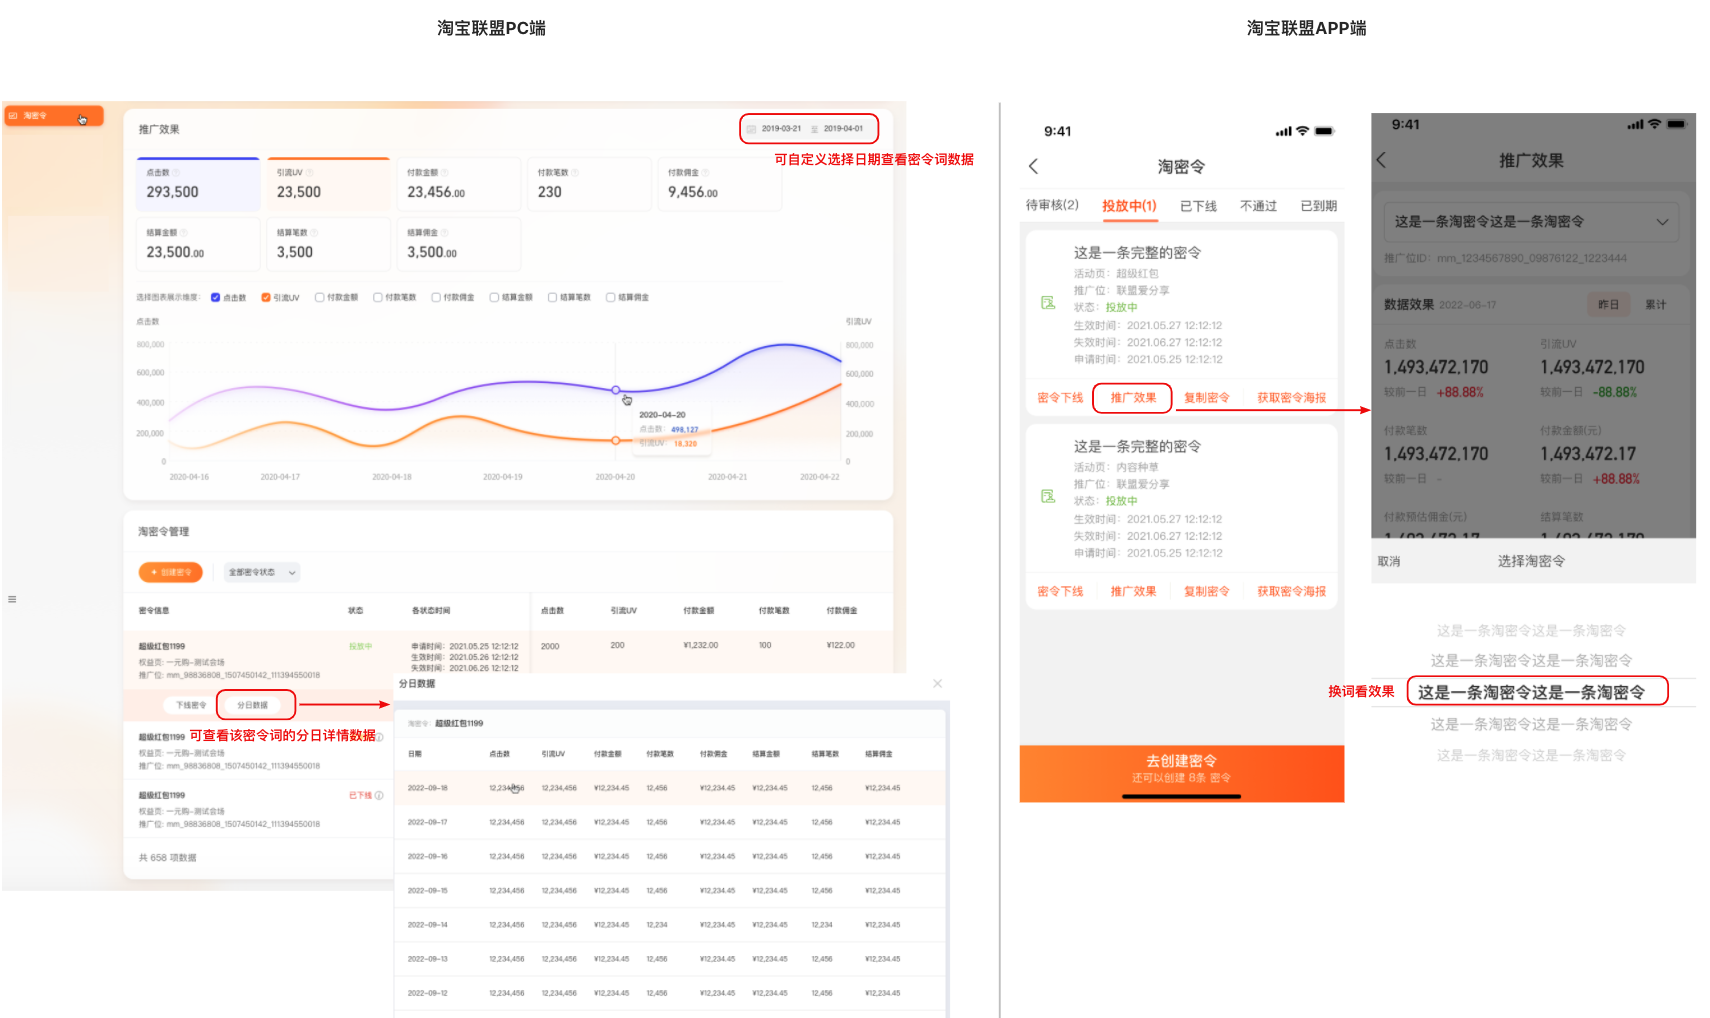
Task: Switch to the 投放中(1) tab
Action: point(1129,206)
